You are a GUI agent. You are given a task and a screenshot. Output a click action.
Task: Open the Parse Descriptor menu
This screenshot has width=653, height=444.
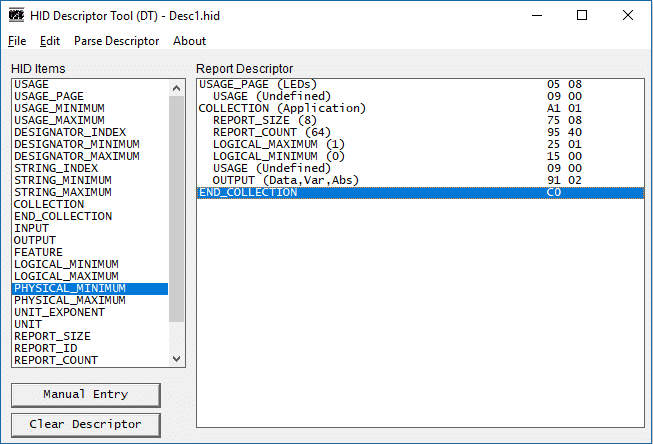point(116,41)
